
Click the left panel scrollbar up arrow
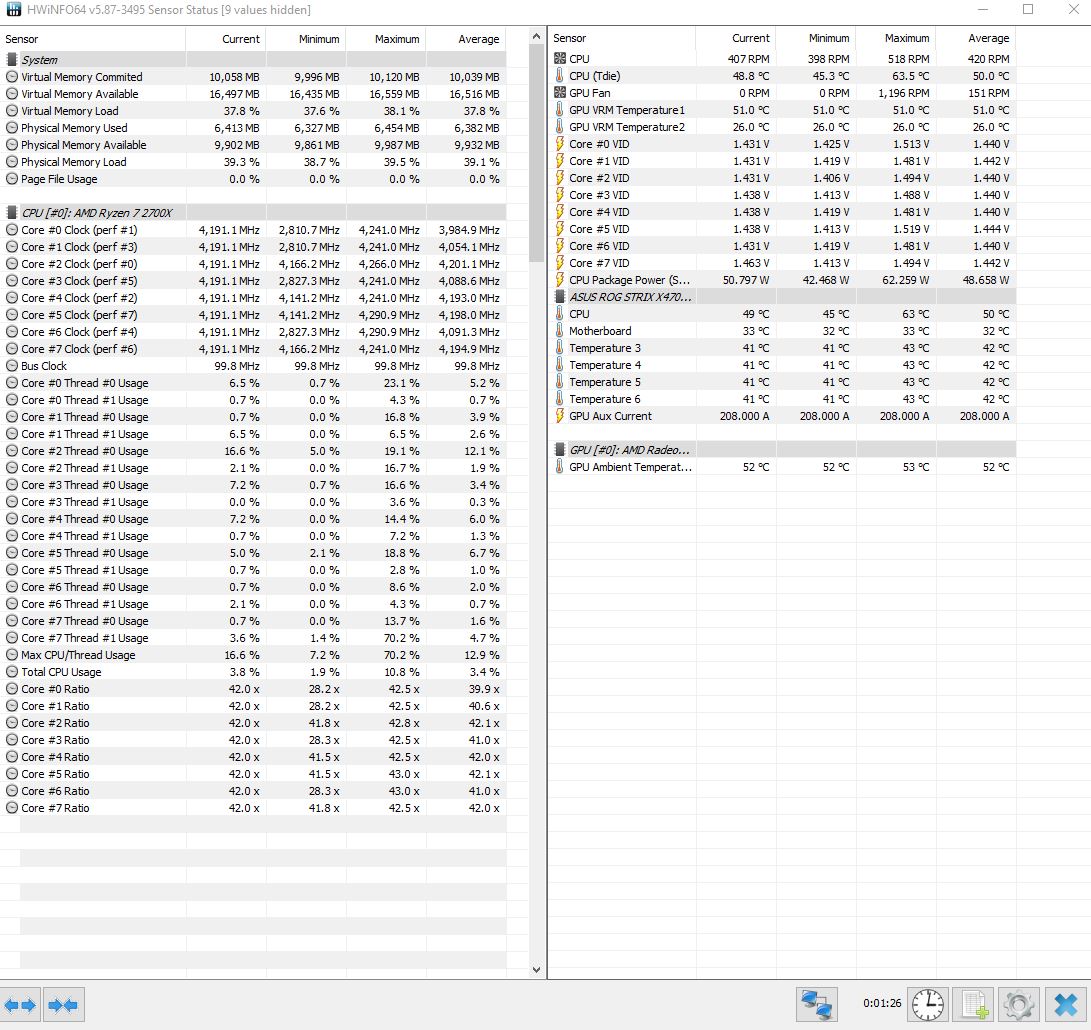pyautogui.click(x=536, y=36)
